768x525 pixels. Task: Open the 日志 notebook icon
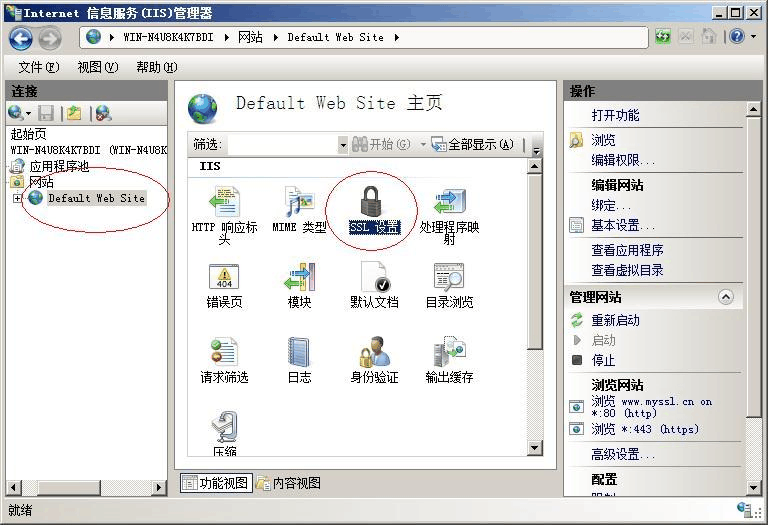299,352
